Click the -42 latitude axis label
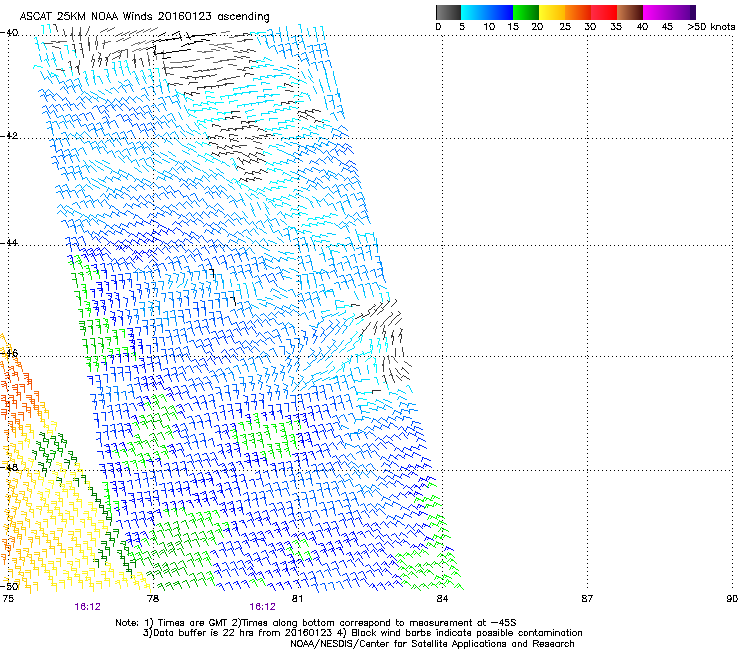 [x=9, y=135]
